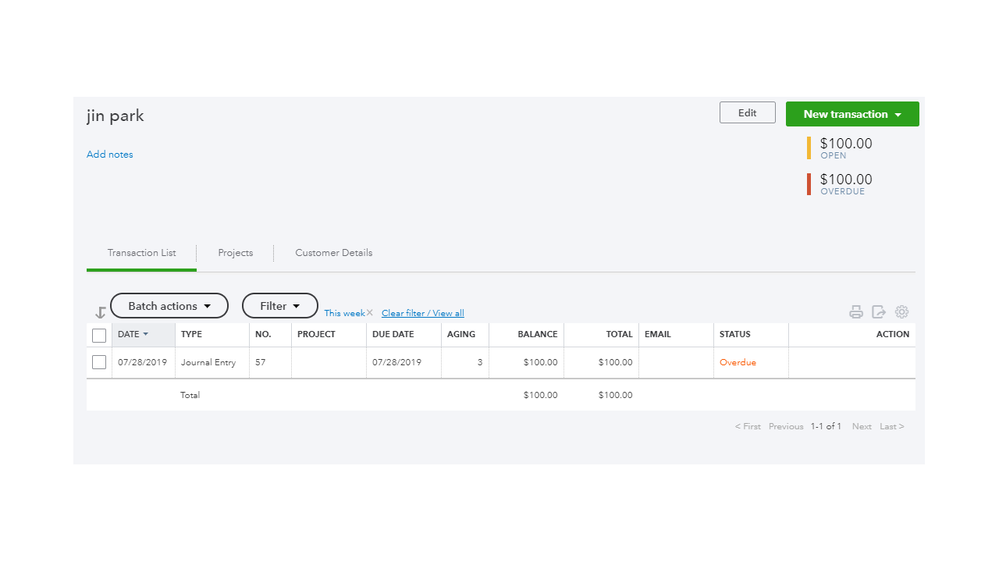Image resolution: width=999 pixels, height=562 pixels.
Task: Select the Transaction List tab
Action: 141,253
